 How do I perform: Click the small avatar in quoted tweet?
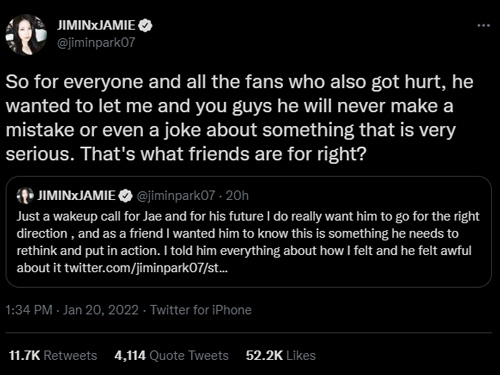point(25,196)
